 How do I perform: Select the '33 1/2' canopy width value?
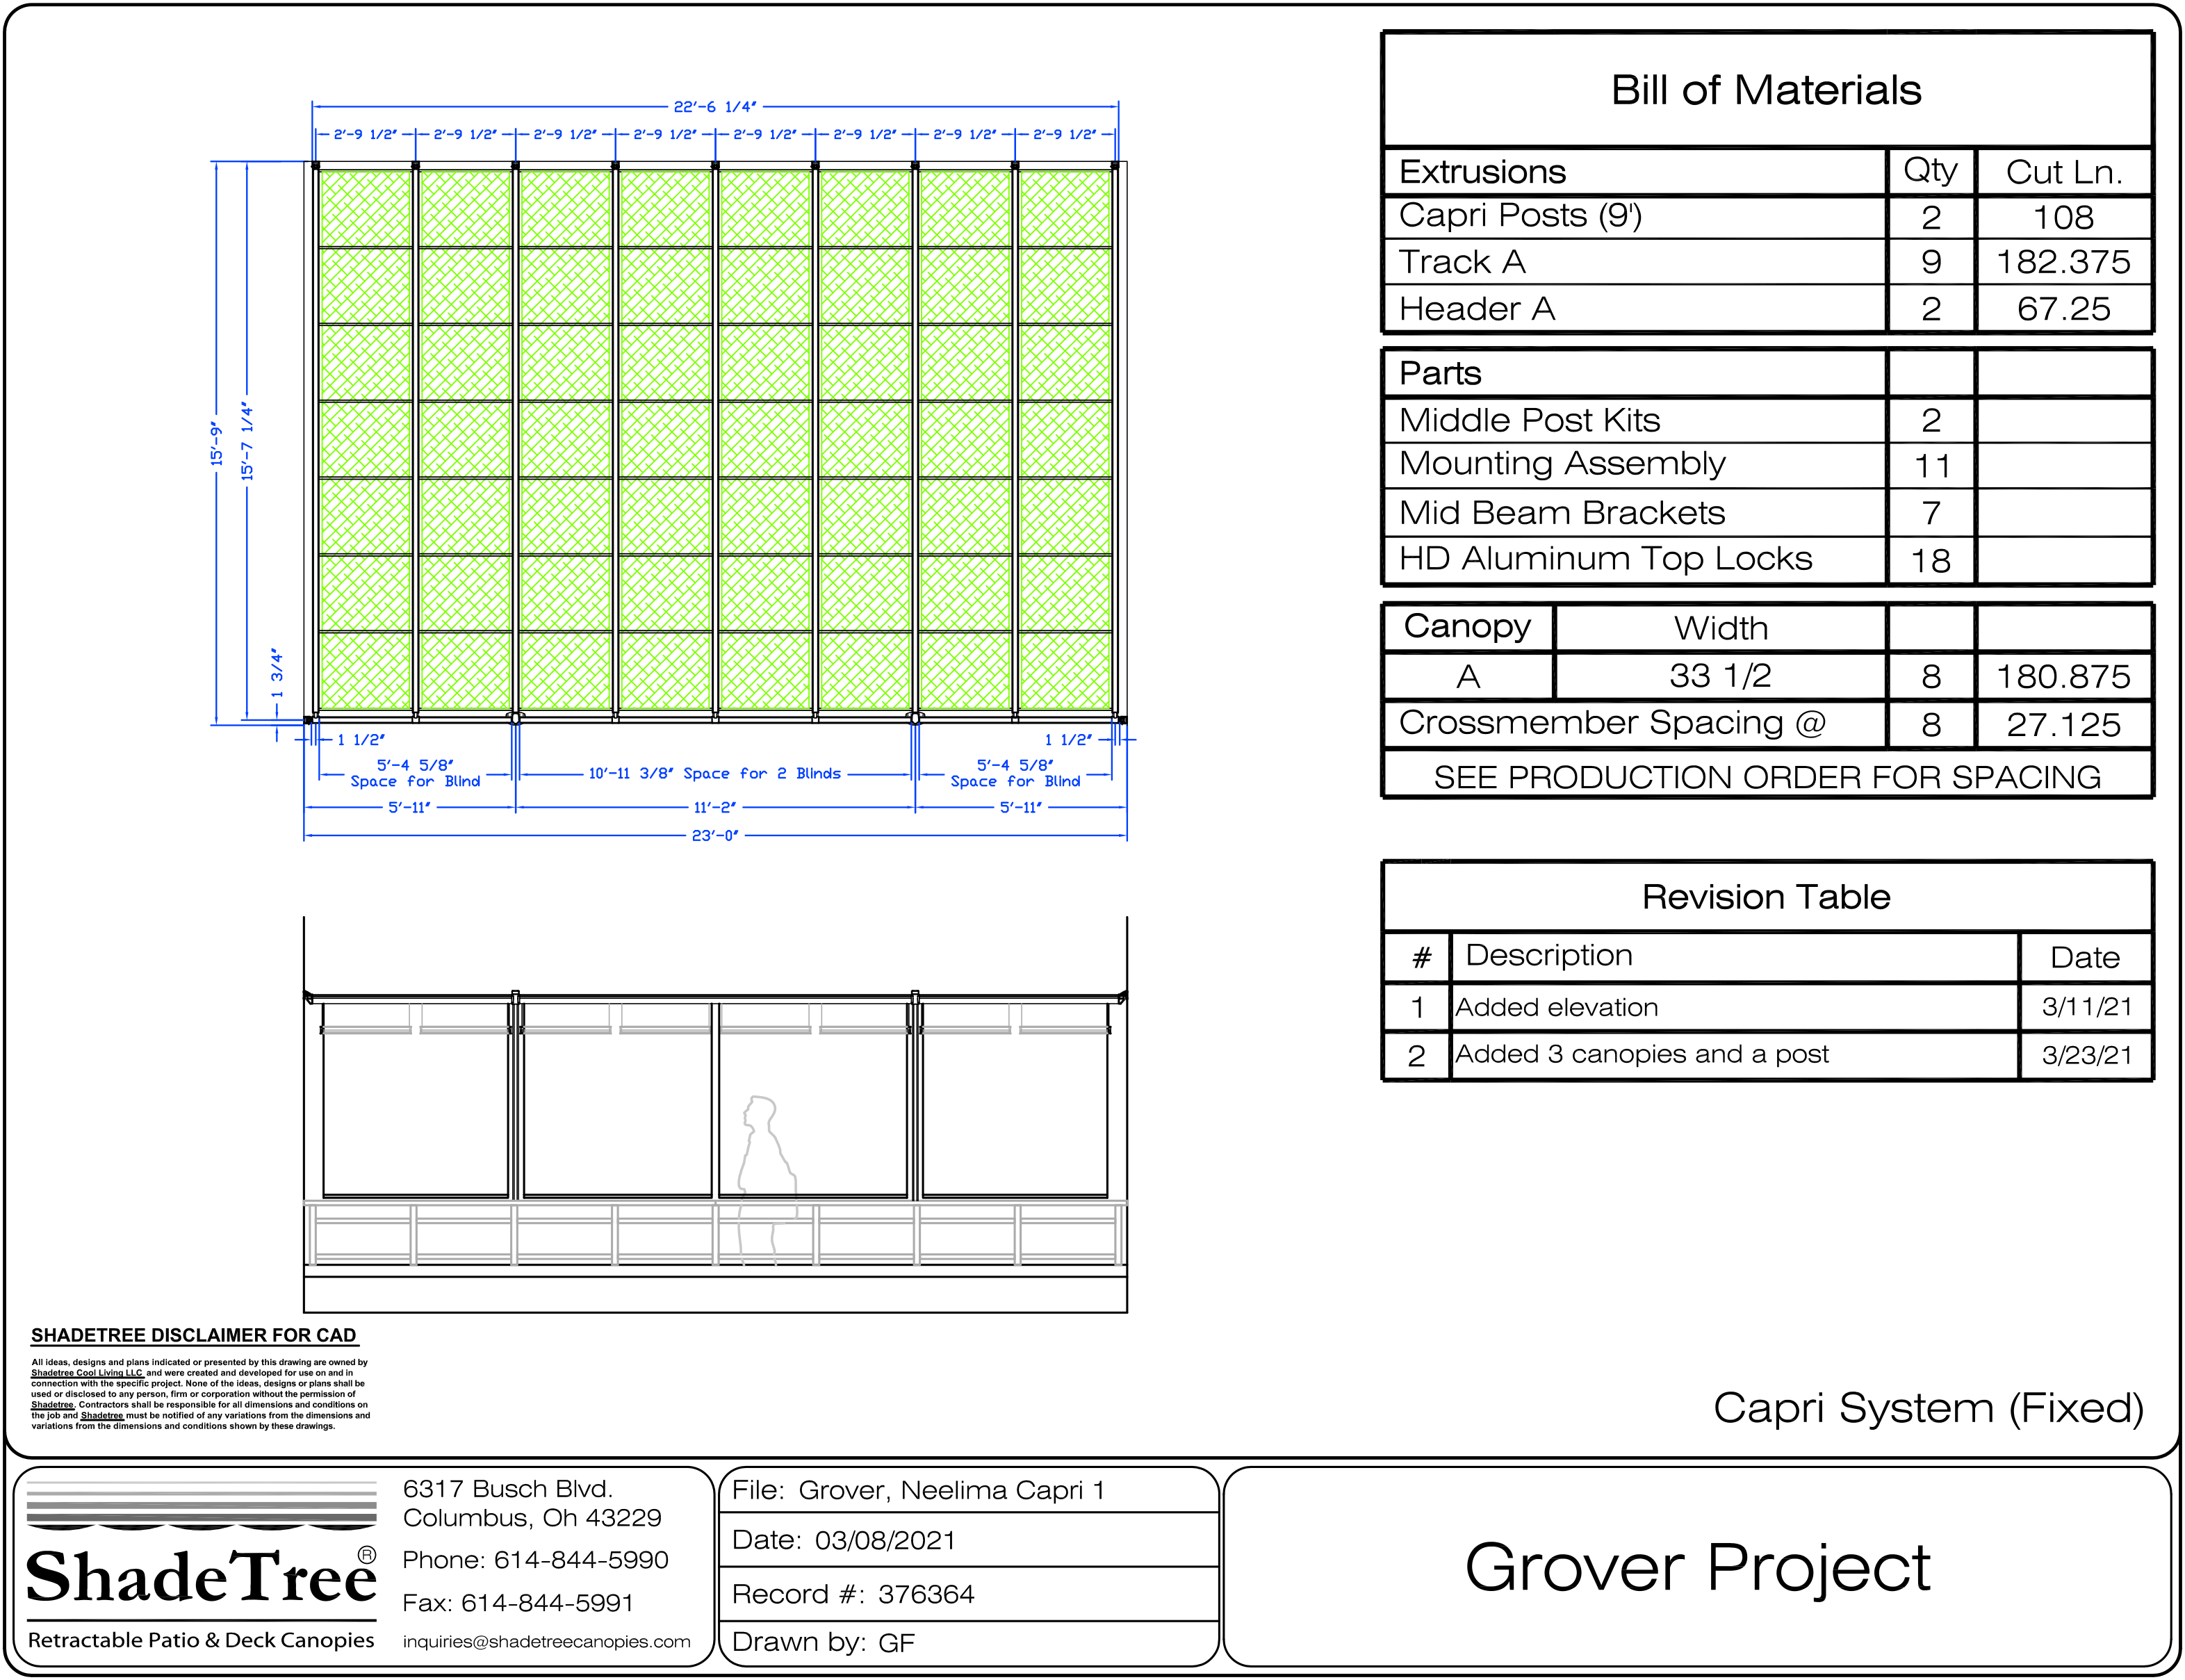(x=1720, y=676)
